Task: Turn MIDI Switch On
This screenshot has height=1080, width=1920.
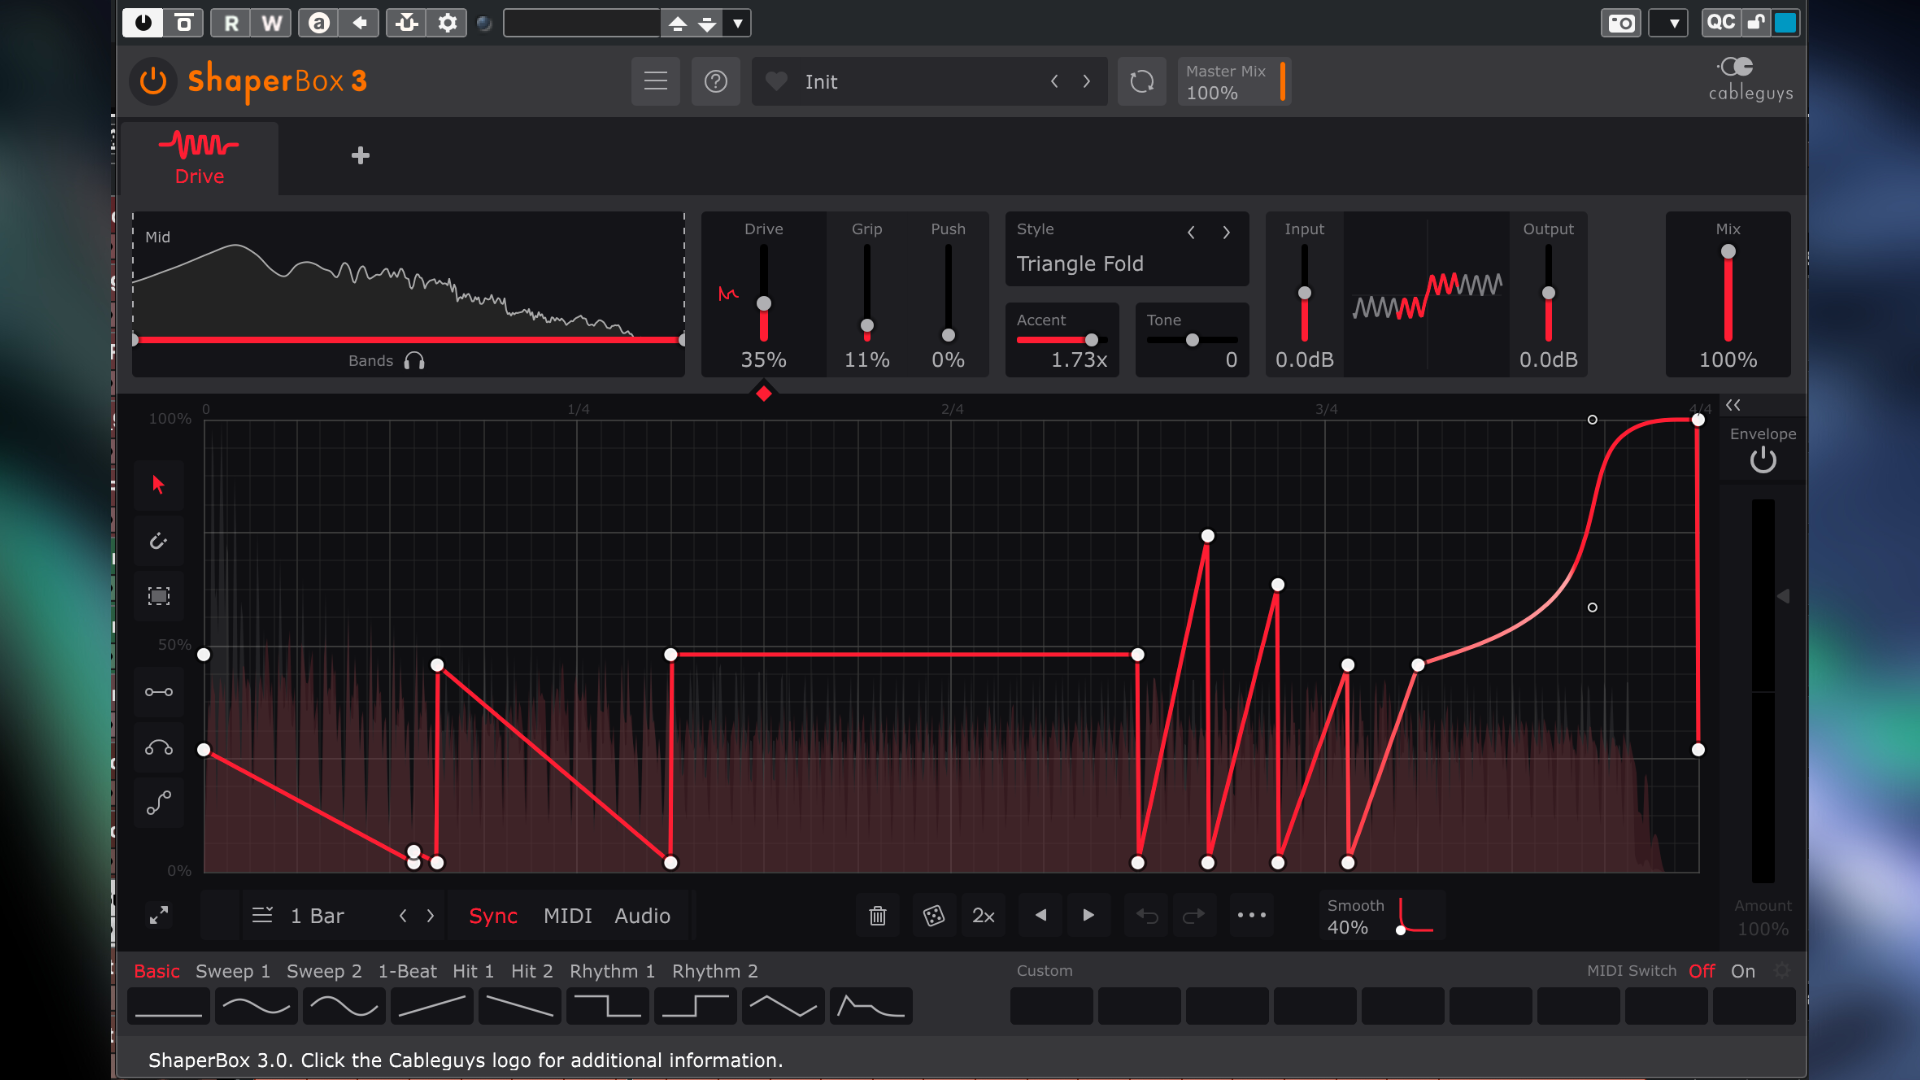Action: [1742, 971]
